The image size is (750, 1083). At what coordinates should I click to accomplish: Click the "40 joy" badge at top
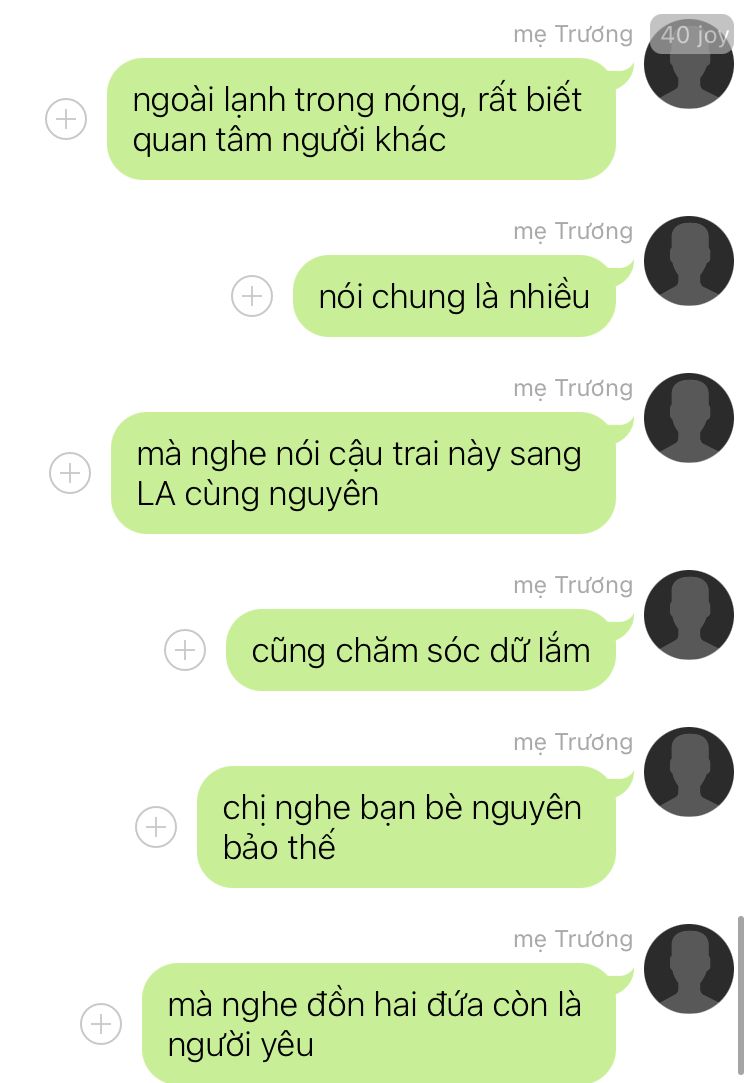[x=692, y=34]
